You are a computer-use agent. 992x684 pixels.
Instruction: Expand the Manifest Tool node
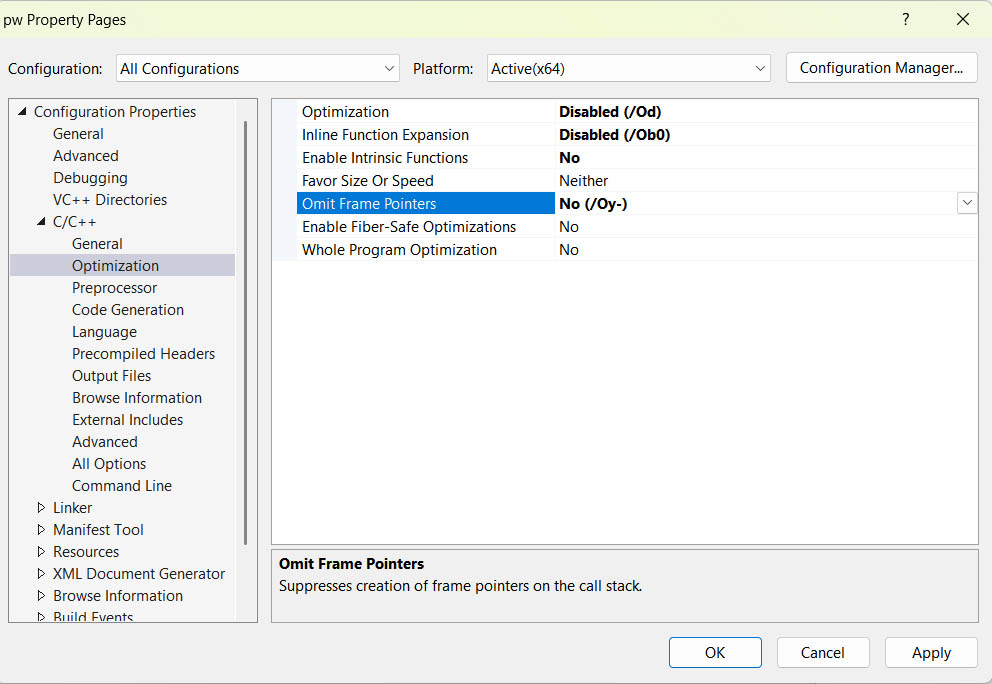point(41,530)
